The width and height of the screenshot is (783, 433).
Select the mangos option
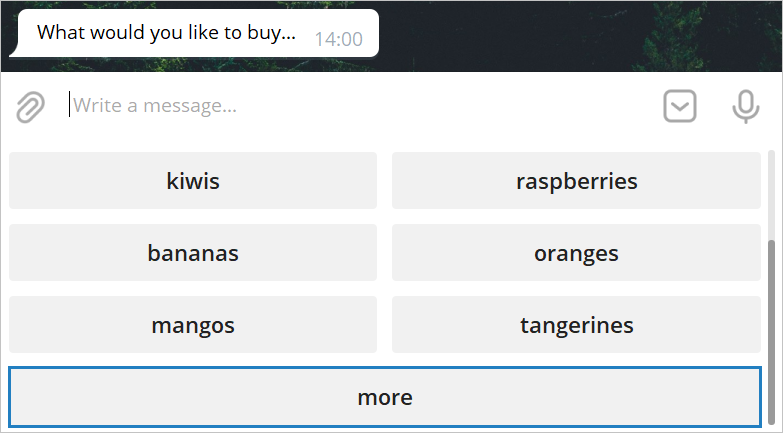point(193,325)
